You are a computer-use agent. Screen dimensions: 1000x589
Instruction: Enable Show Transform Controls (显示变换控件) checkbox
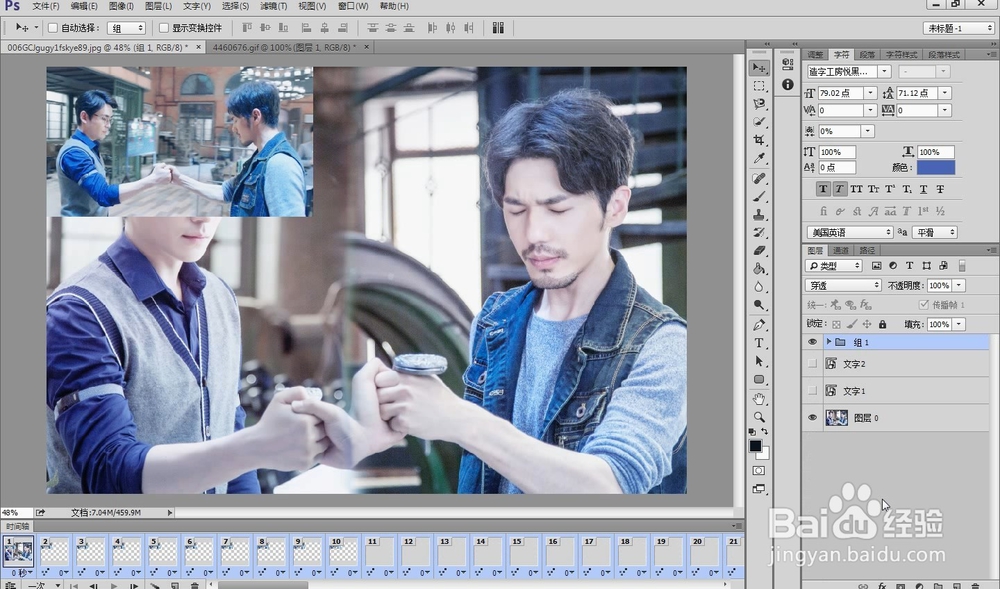pos(164,28)
